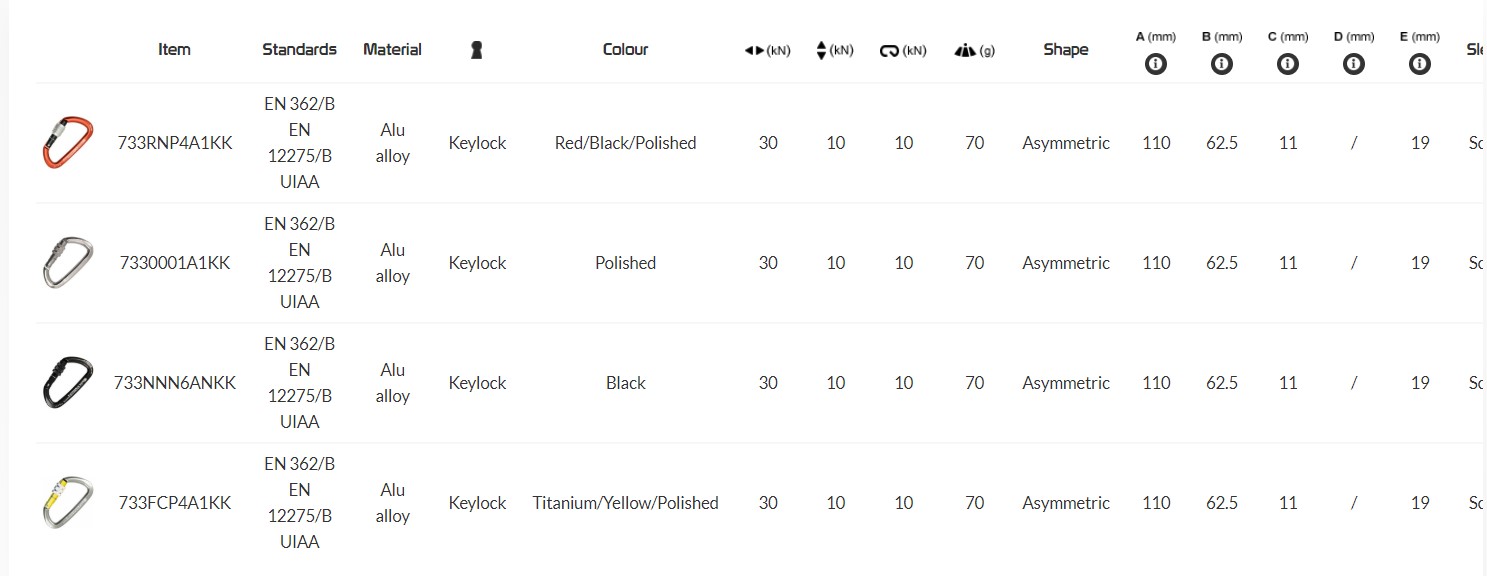The width and height of the screenshot is (1487, 576).
Task: Select item code 733NNN6ANKK
Action: pyautogui.click(x=175, y=383)
